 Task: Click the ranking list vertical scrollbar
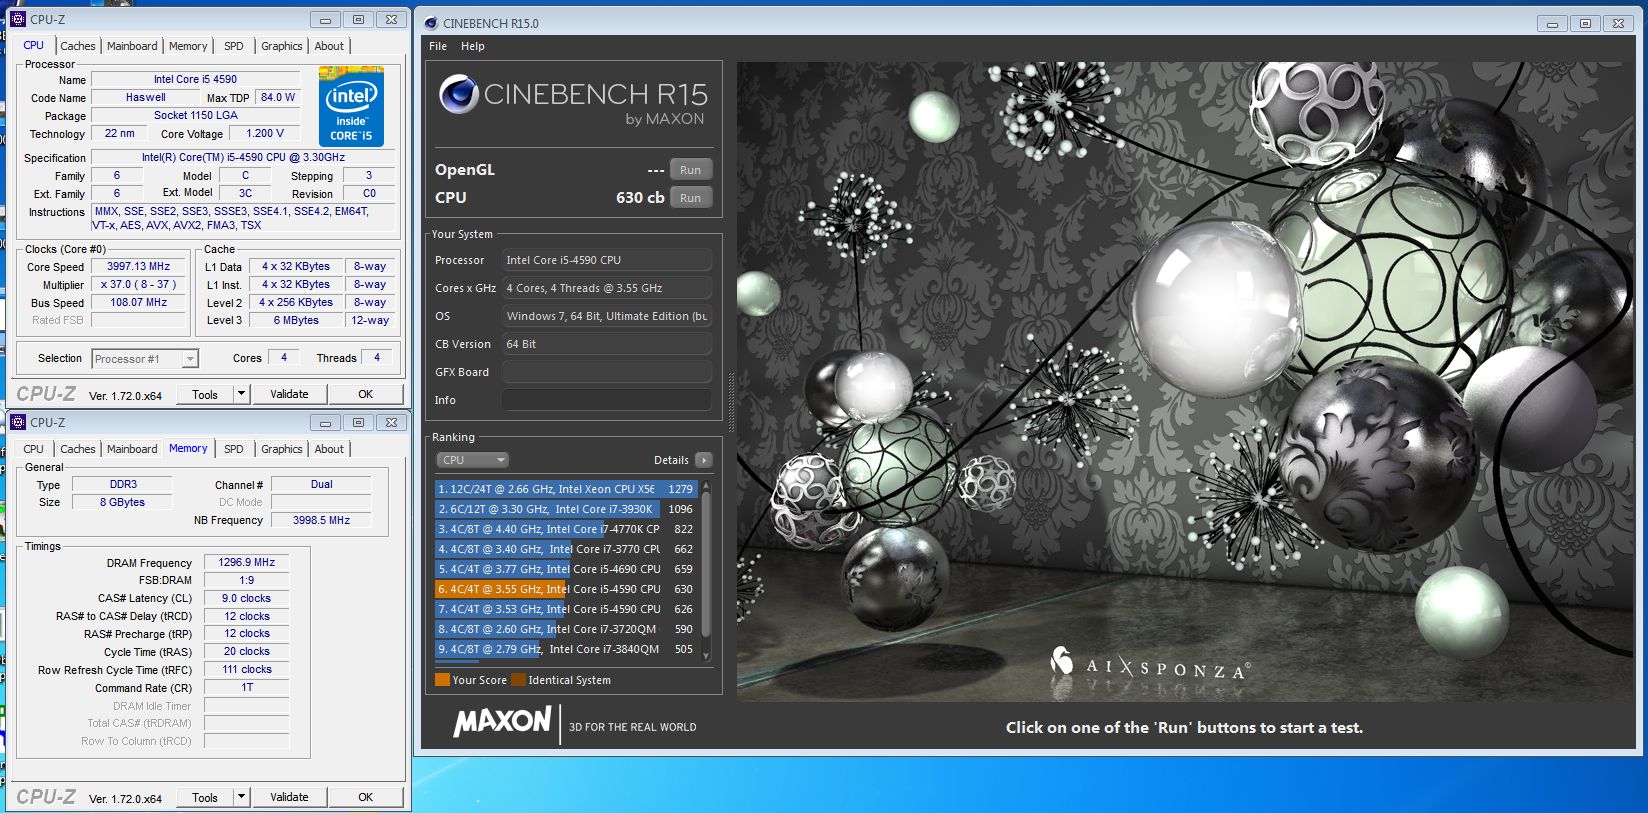point(706,570)
